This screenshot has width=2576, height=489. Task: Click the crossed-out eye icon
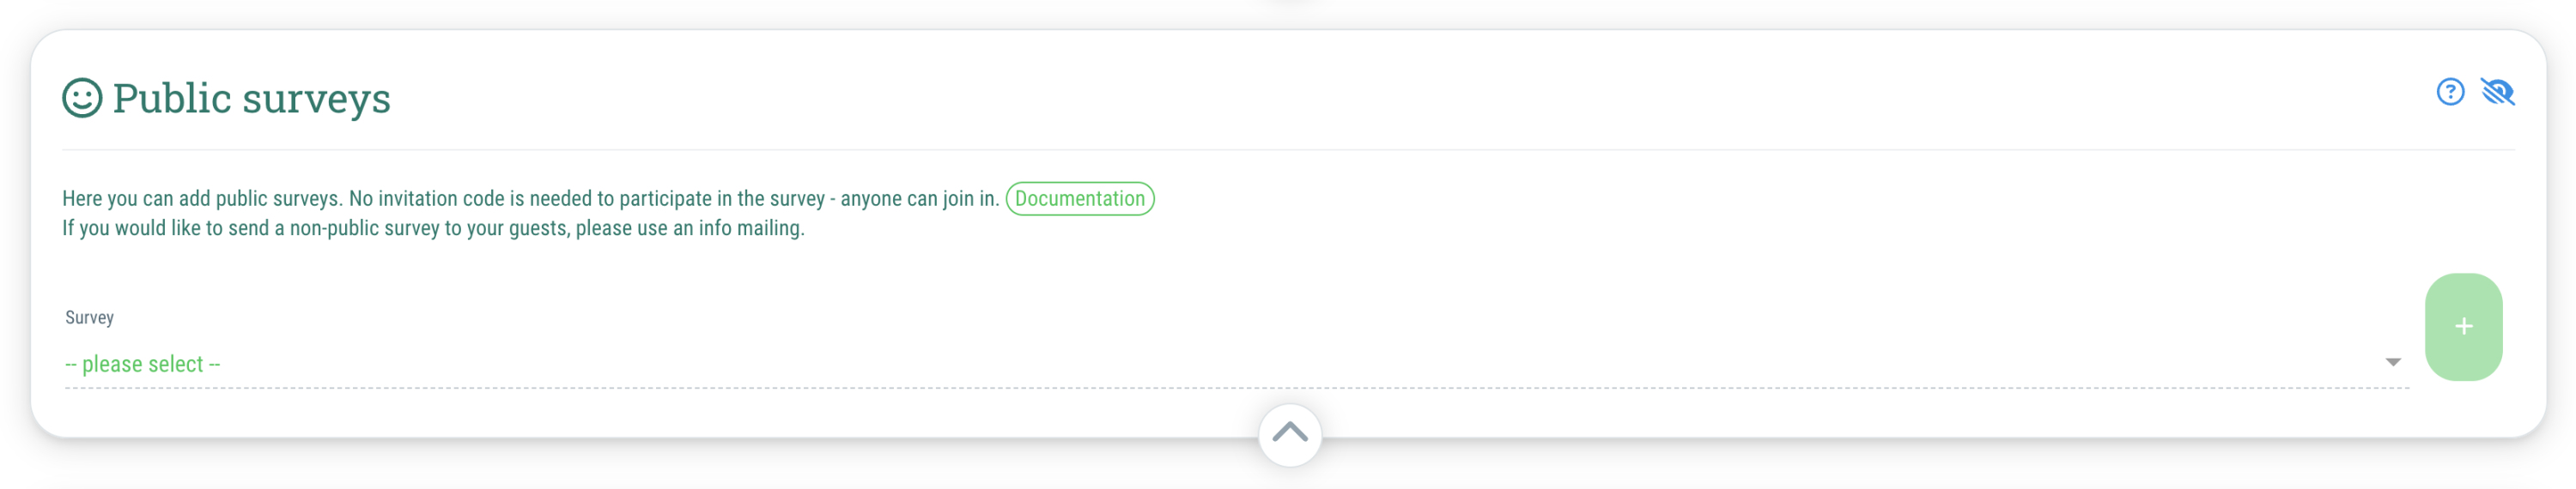[2497, 92]
